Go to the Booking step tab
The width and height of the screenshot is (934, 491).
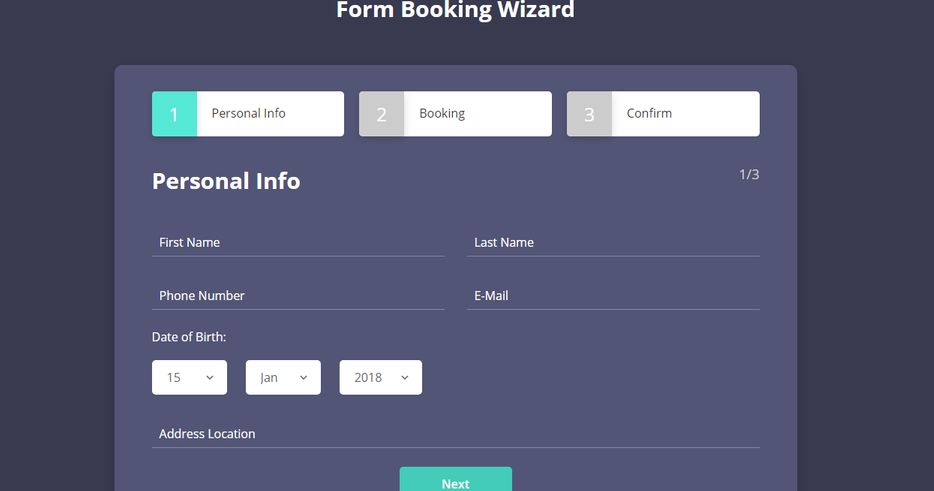click(x=455, y=114)
